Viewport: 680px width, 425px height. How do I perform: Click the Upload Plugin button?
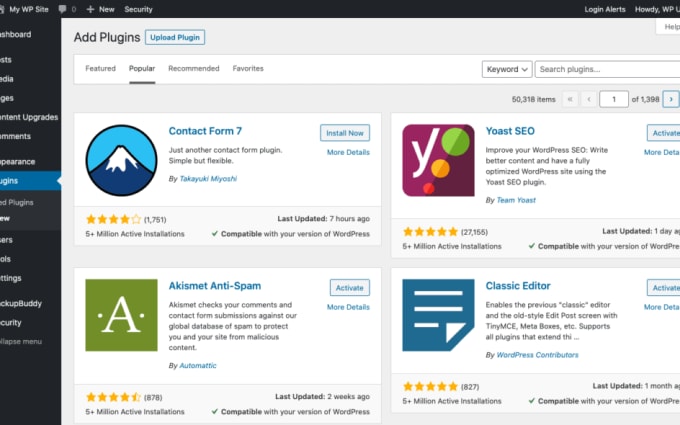point(175,37)
